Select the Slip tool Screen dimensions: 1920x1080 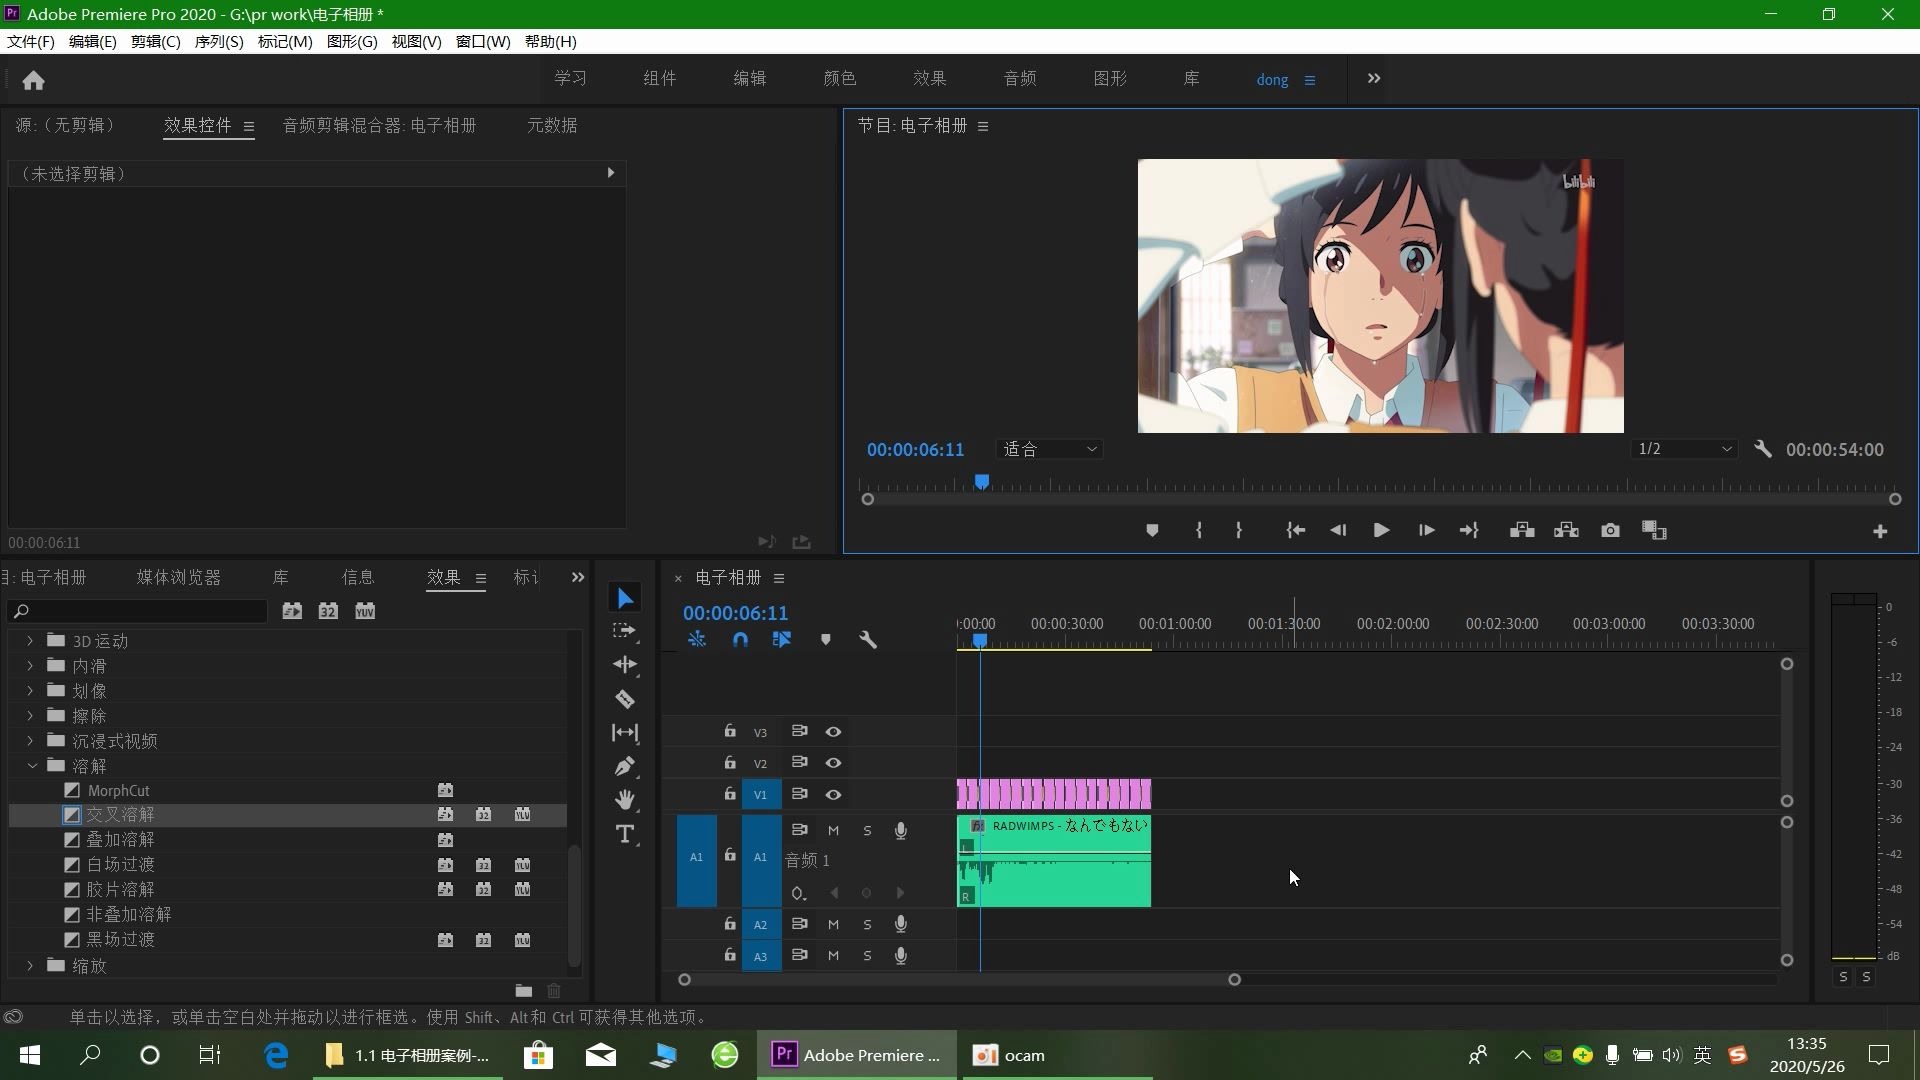(625, 733)
